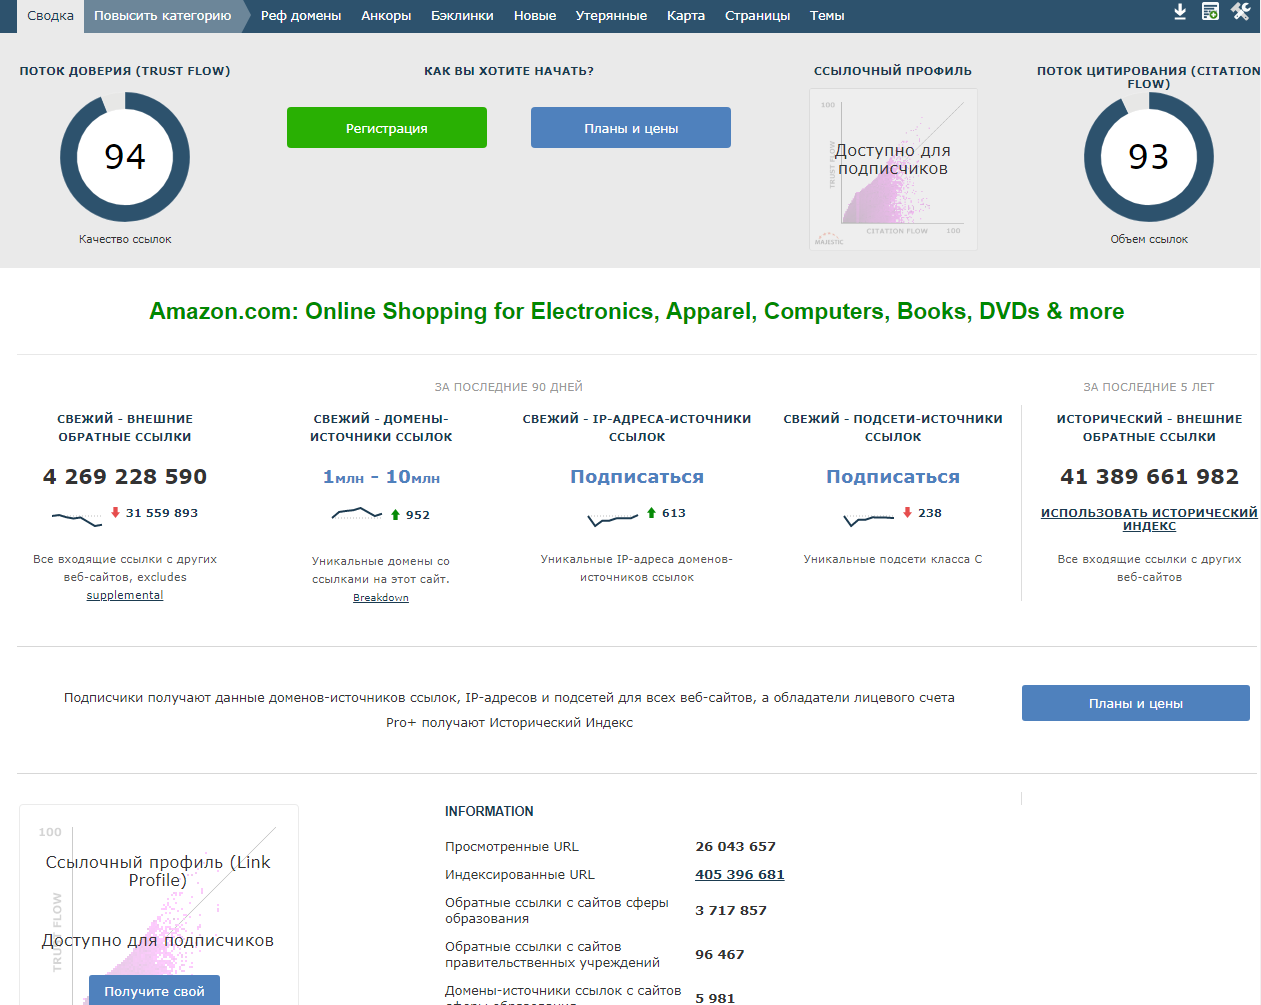The height and width of the screenshot is (1005, 1261).
Task: Click Качество ссылок caption
Action: tap(125, 239)
